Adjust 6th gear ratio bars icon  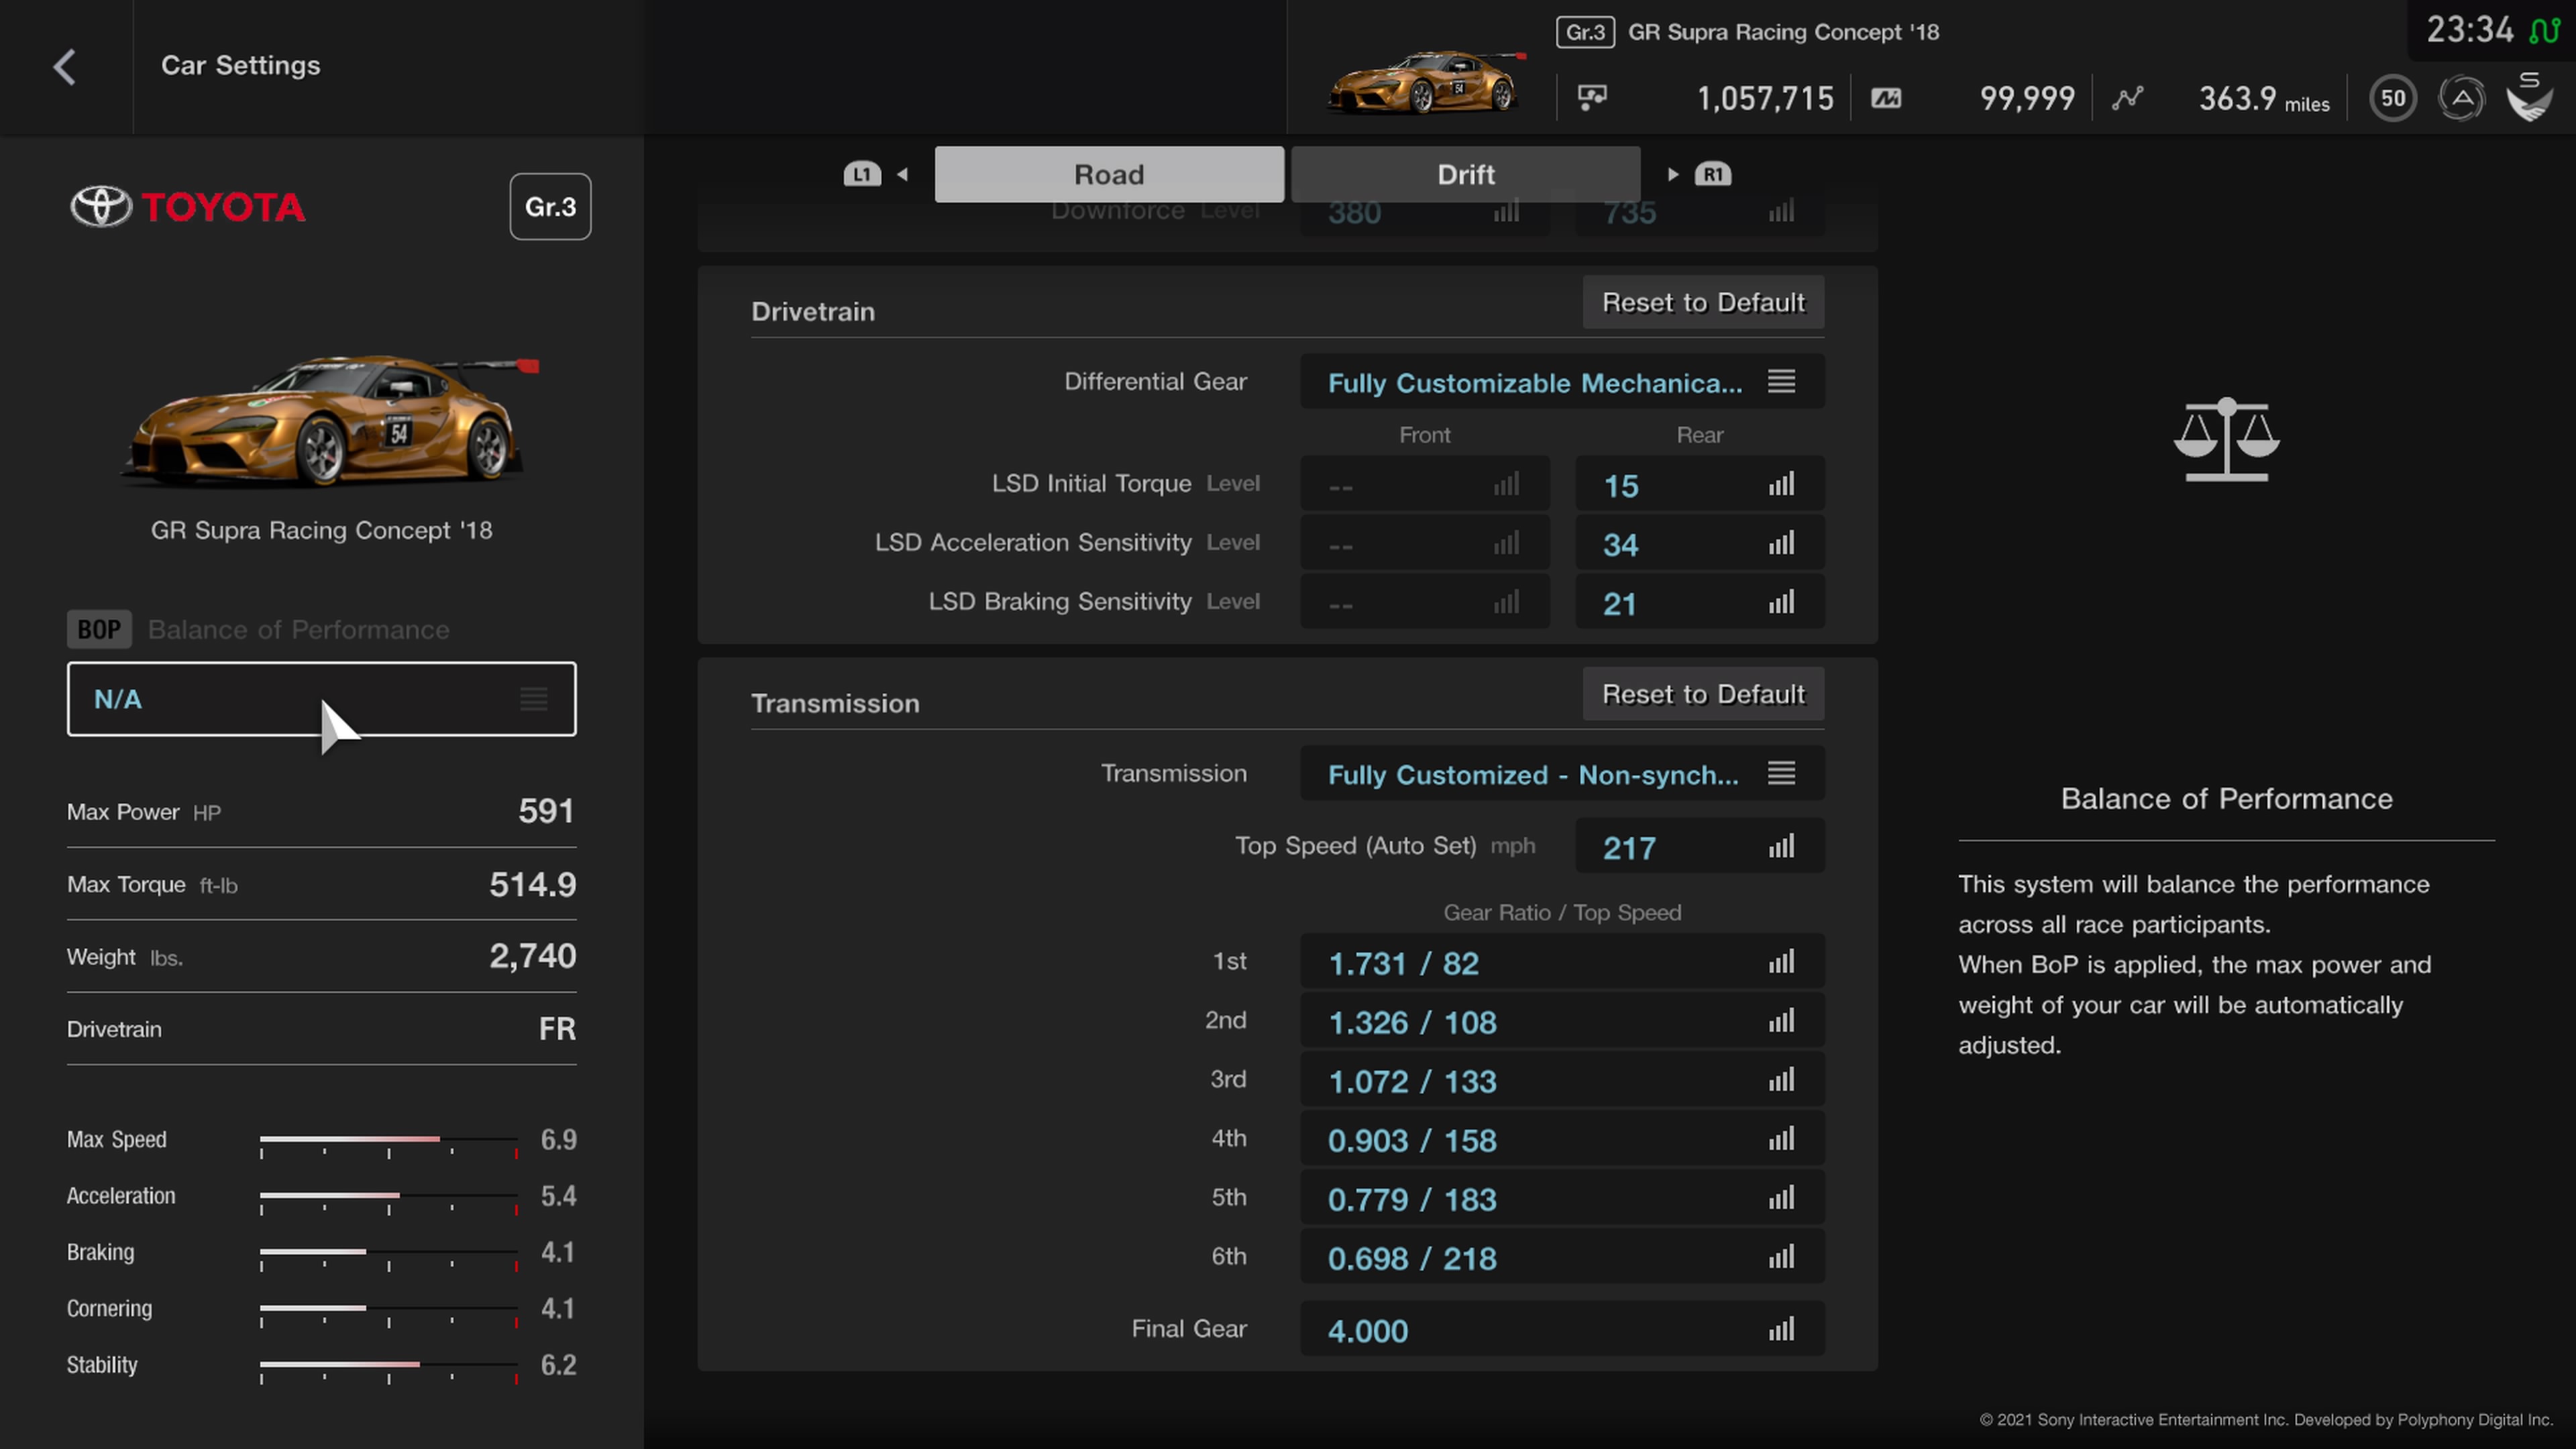click(x=1781, y=1256)
